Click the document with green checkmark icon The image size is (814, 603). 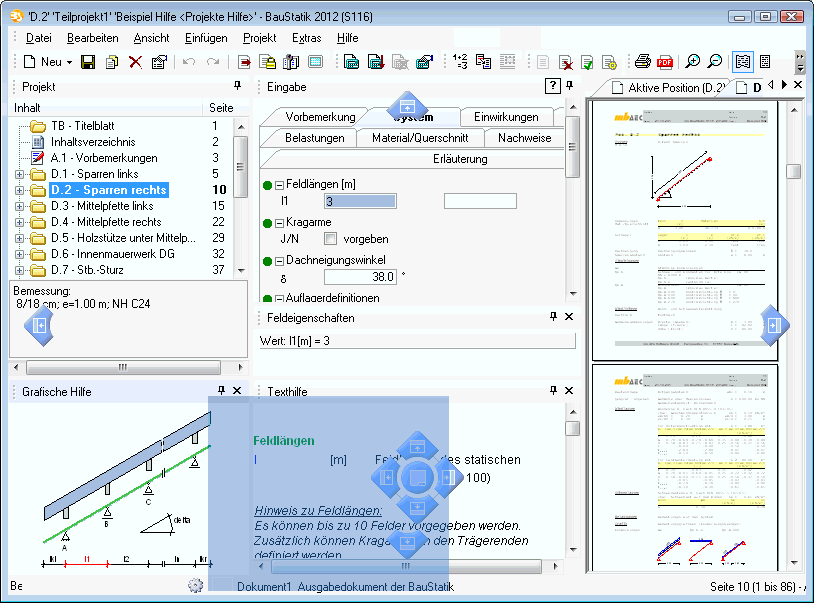point(587,62)
